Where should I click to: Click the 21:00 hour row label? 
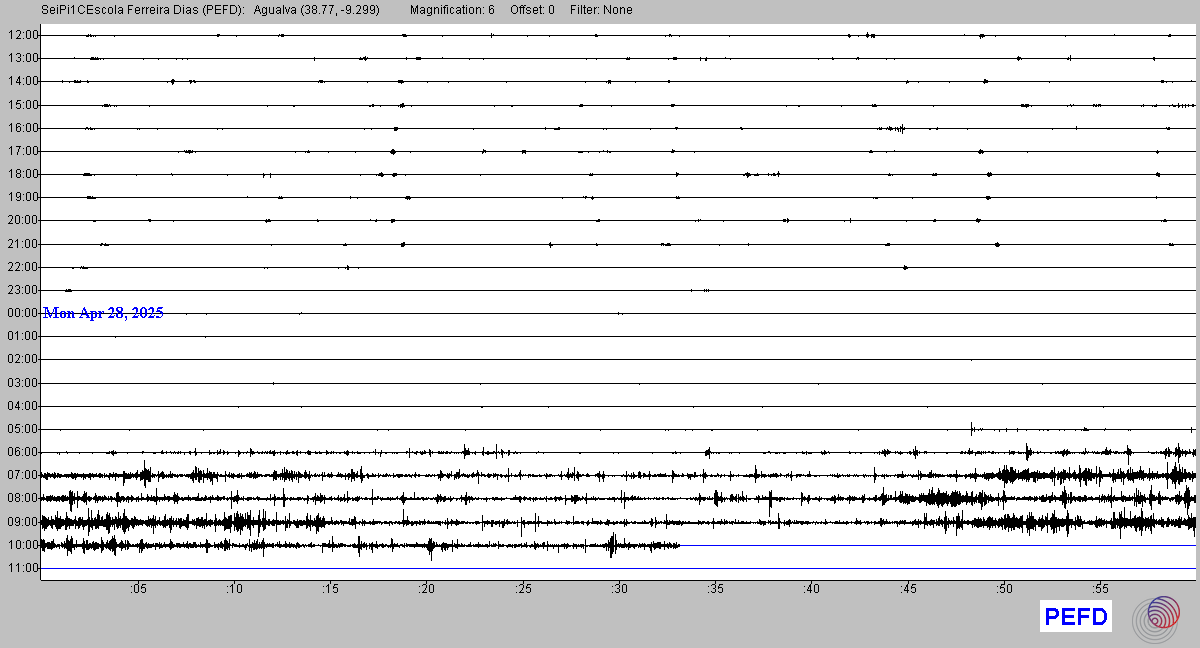click(x=22, y=244)
